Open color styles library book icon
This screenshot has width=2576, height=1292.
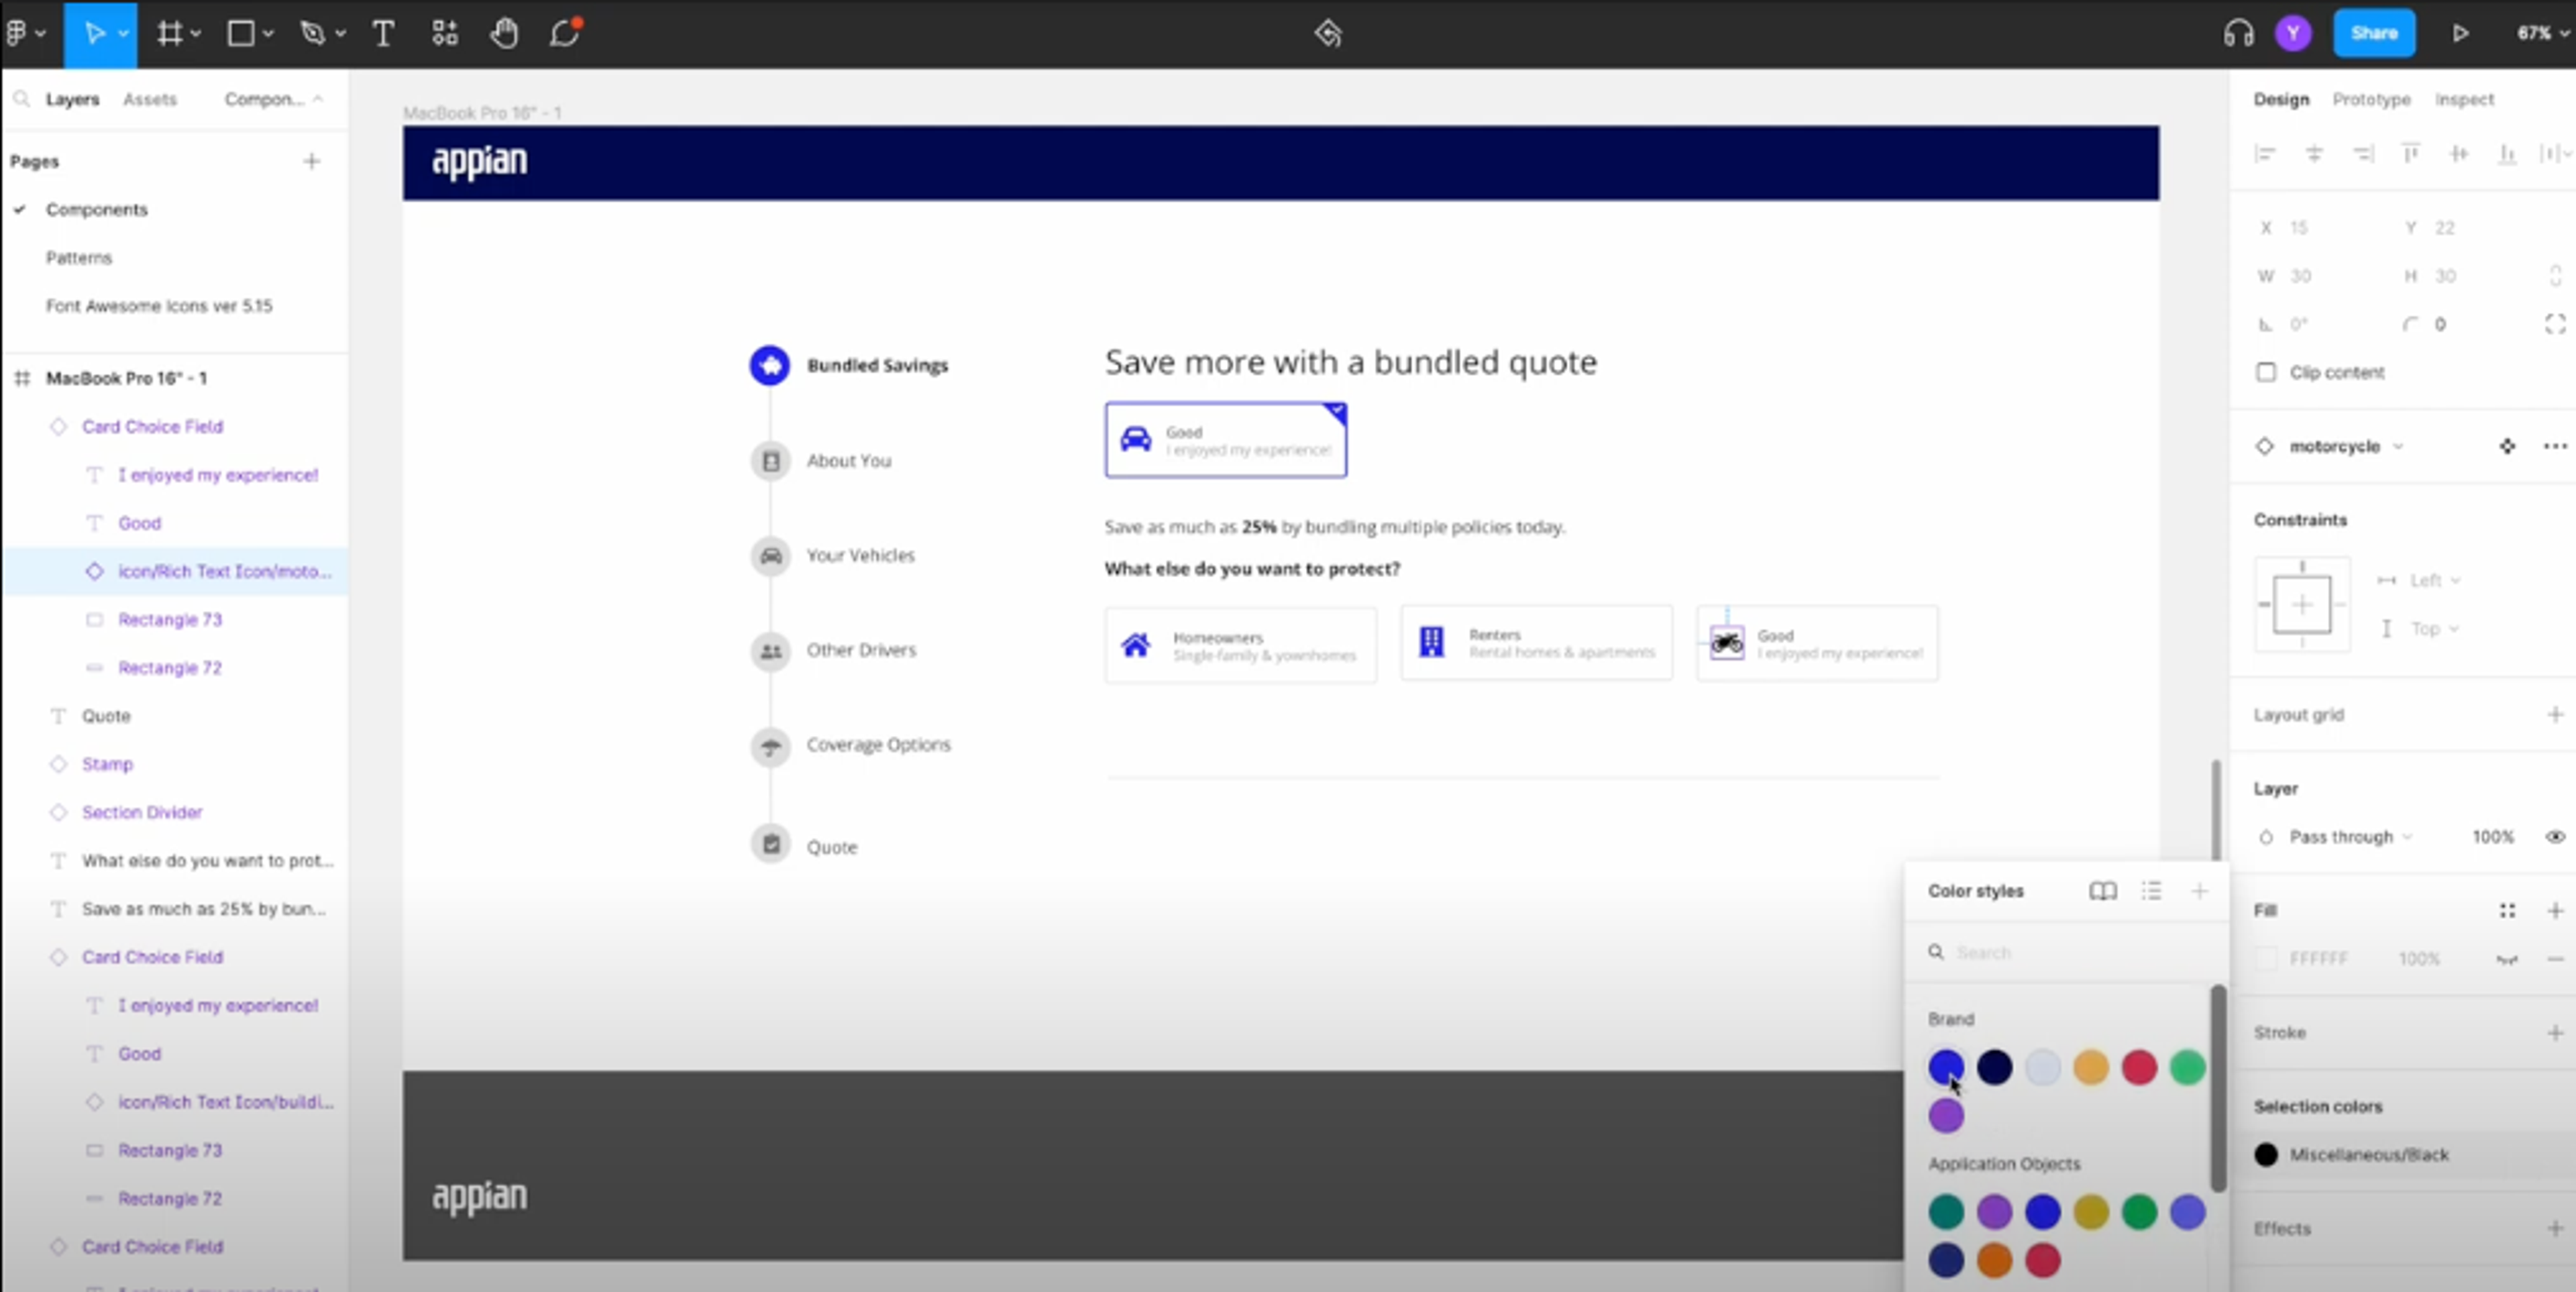tap(2103, 890)
